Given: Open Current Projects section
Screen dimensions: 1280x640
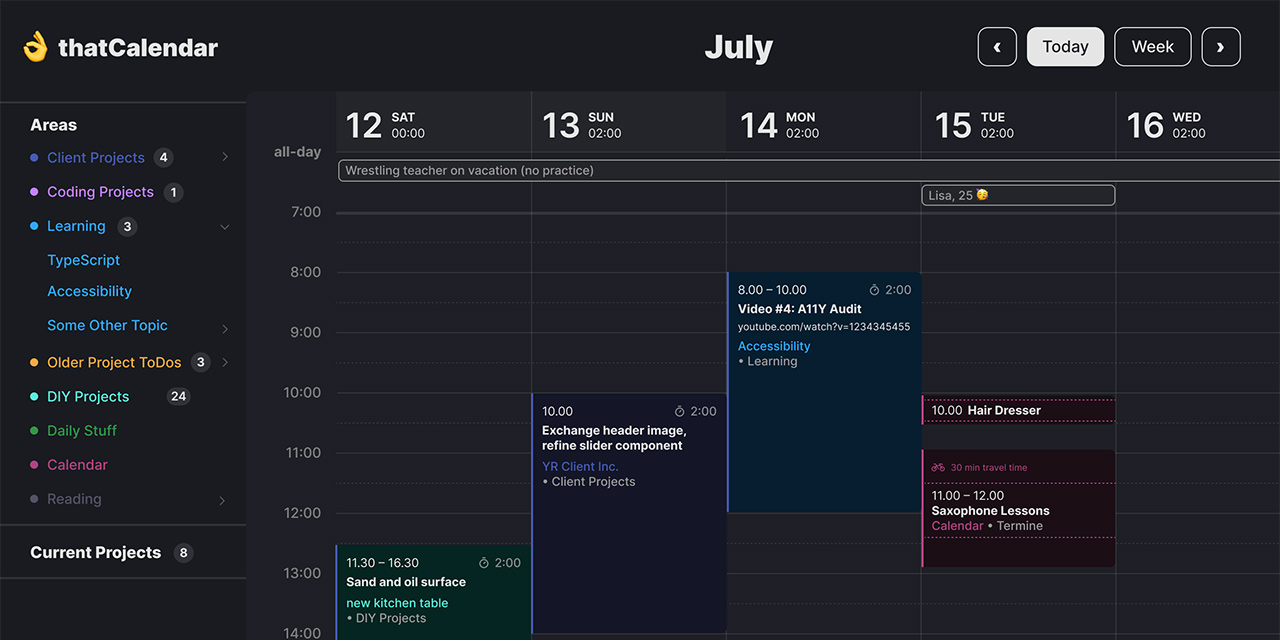Looking at the screenshot, I should 95,552.
